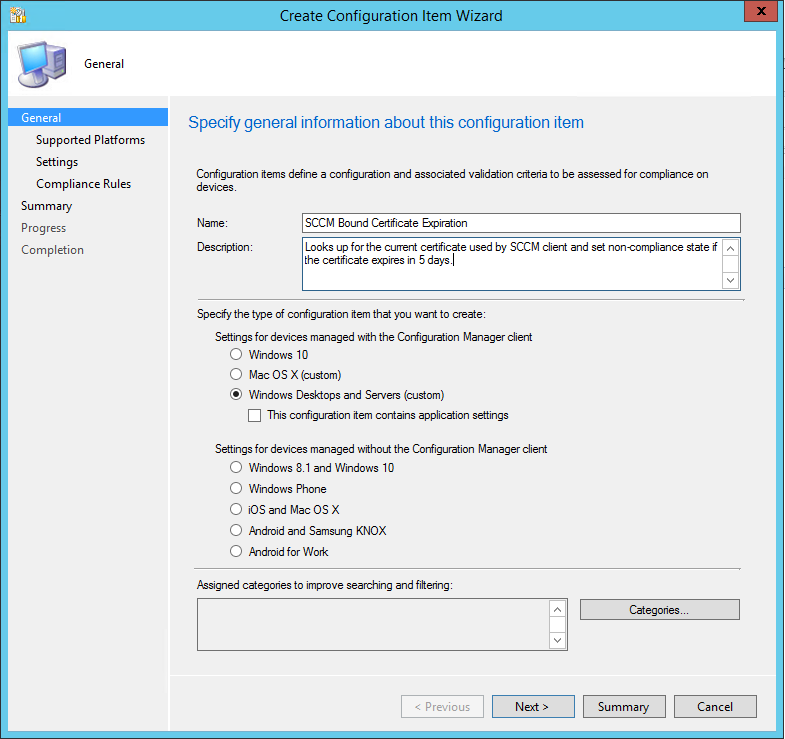The image size is (785, 739).
Task: Select Windows Desktops and Servers (custom)
Action: 236,394
